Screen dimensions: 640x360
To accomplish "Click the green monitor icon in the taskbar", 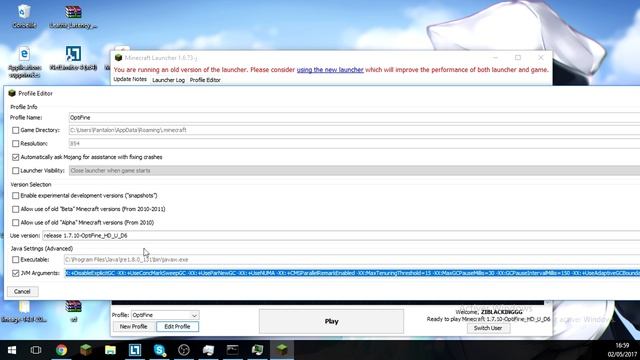I will pos(257,350).
